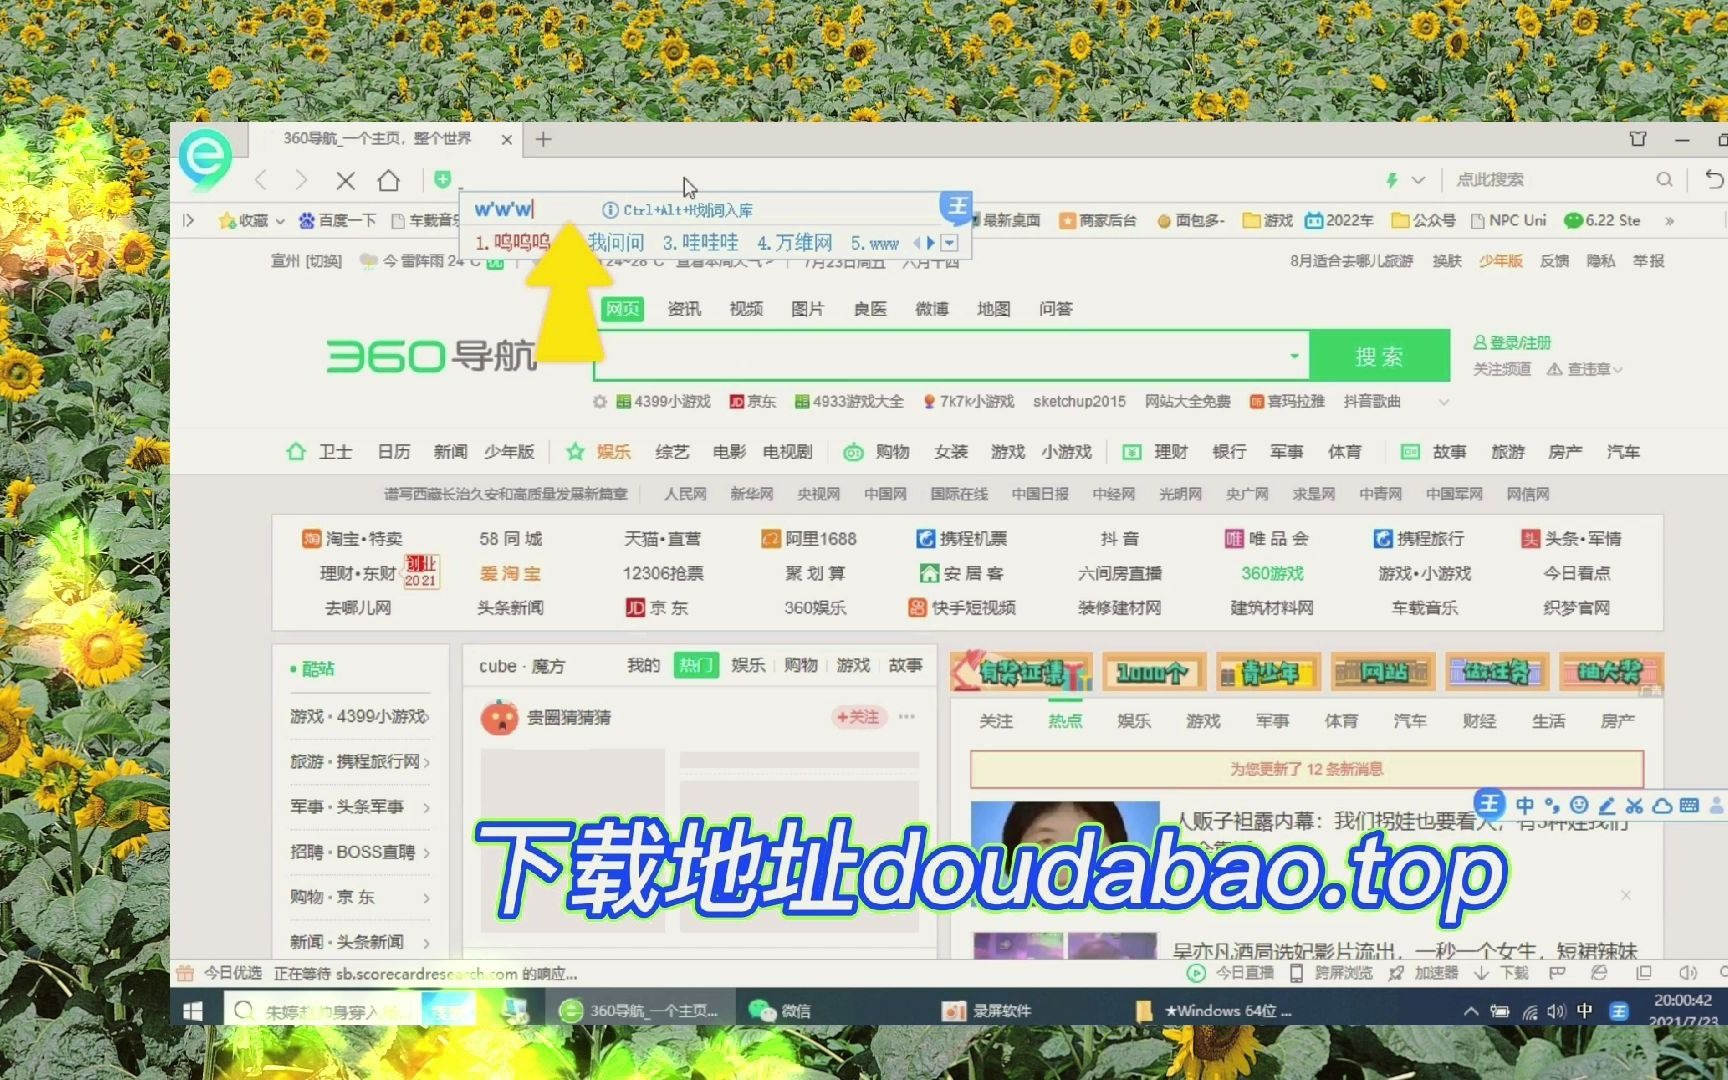Select the 军事 news tab
Screen dimensions: 1728x1080
(x=1272, y=721)
